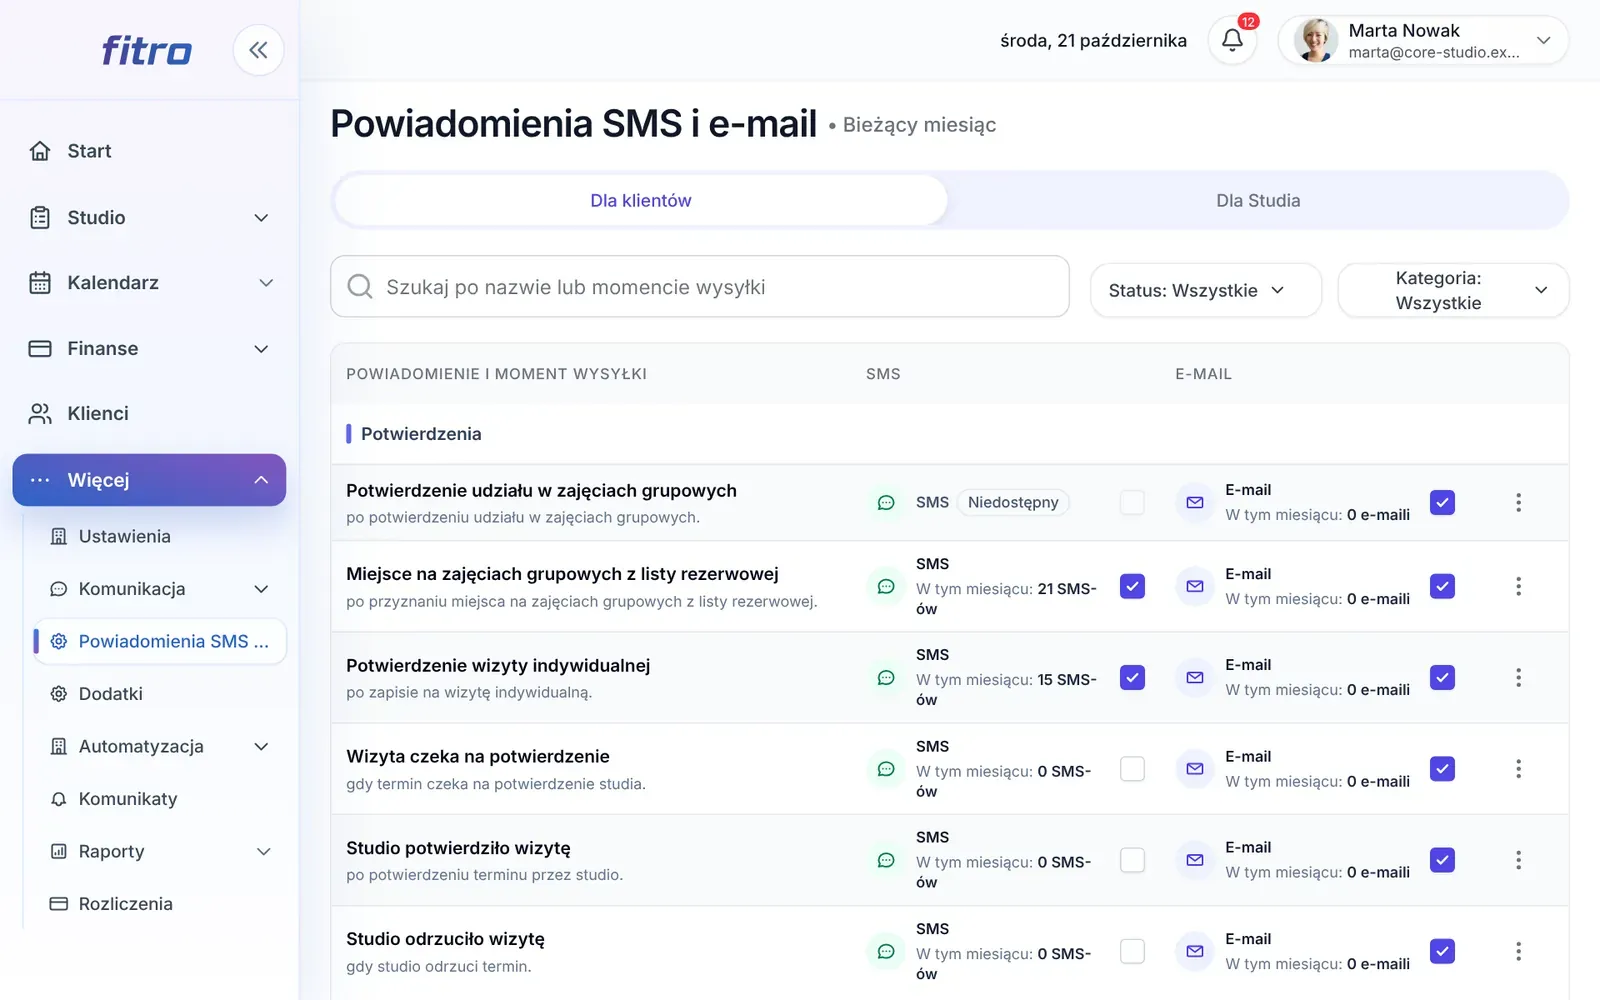The image size is (1600, 1000).
Task: Open three-dot menu for Wizyta czeka row
Action: [1518, 768]
